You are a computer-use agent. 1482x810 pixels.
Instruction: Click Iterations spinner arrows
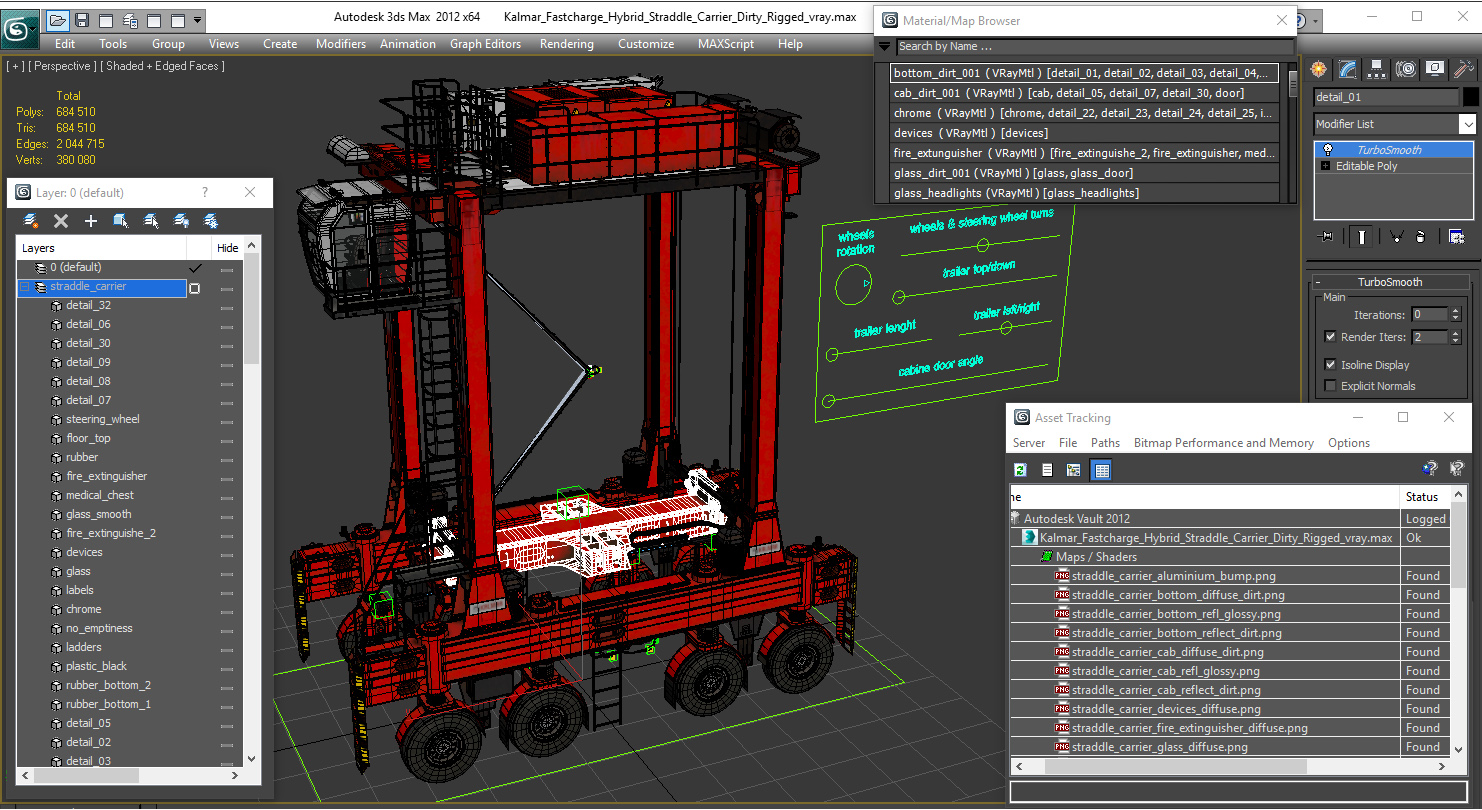coord(1455,314)
